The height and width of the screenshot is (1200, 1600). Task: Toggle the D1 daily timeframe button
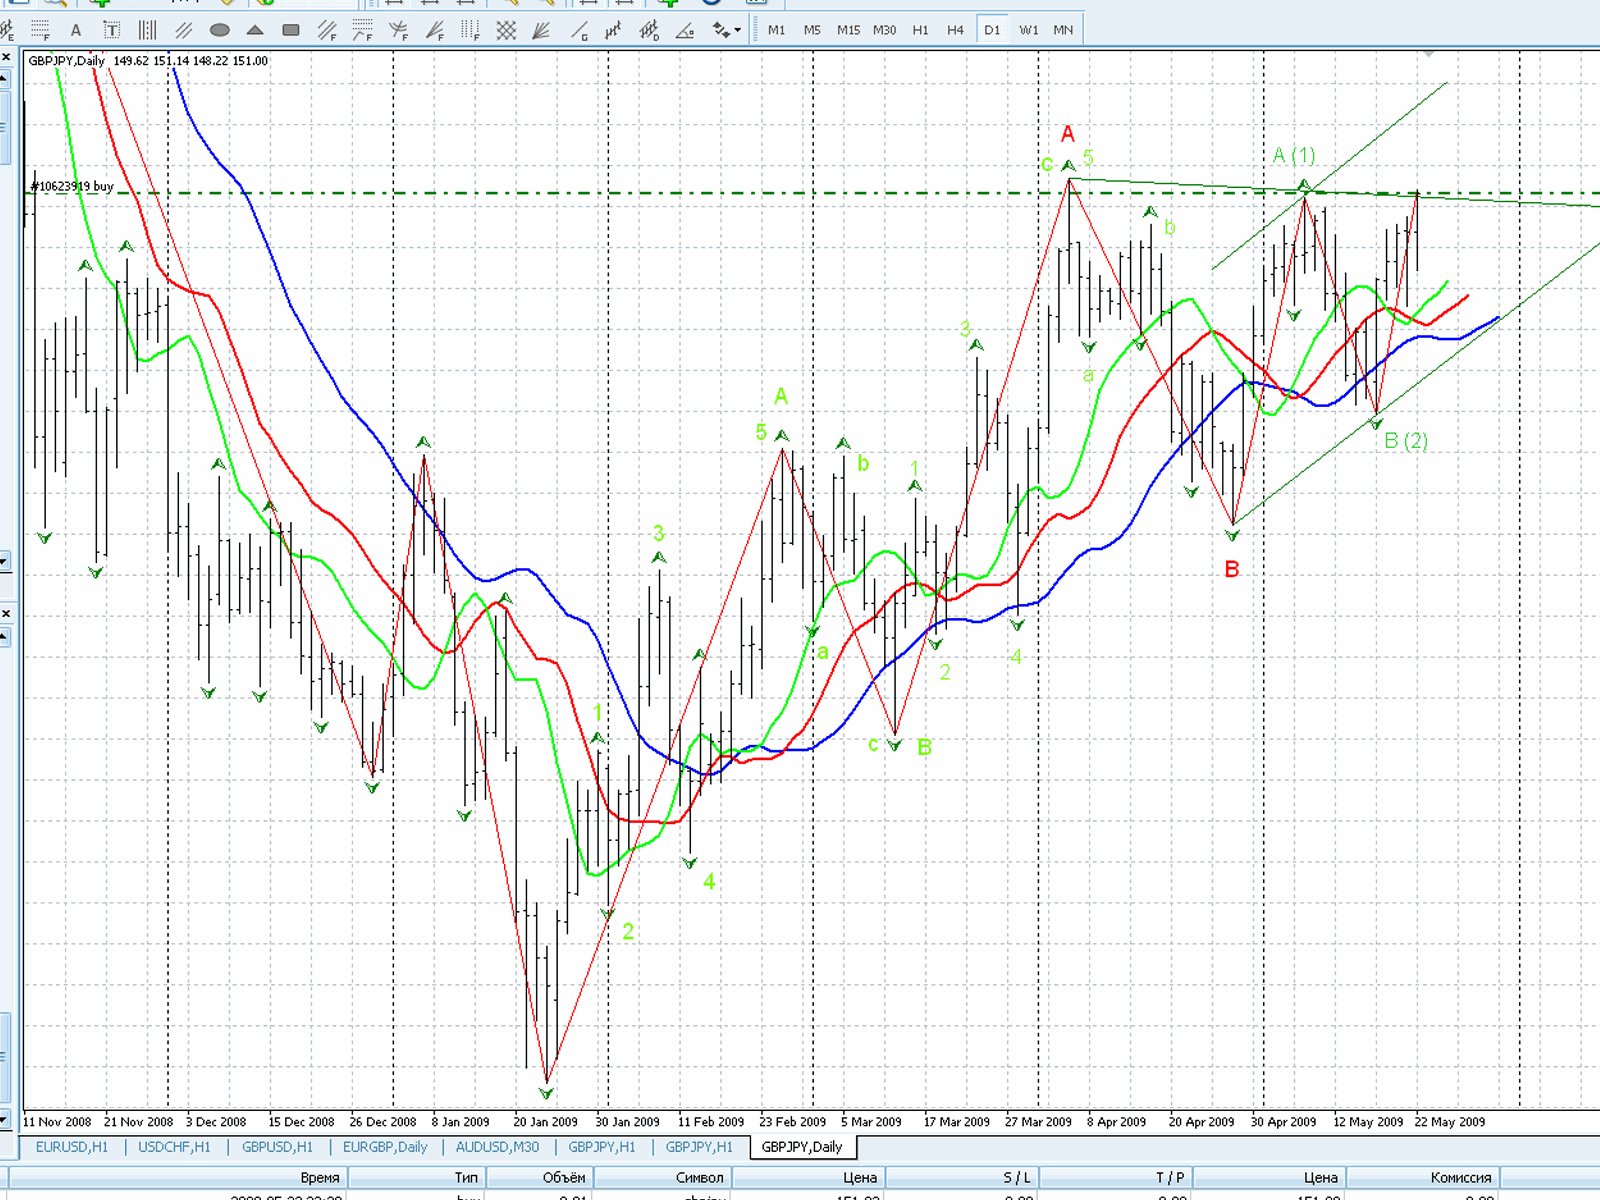[x=992, y=30]
